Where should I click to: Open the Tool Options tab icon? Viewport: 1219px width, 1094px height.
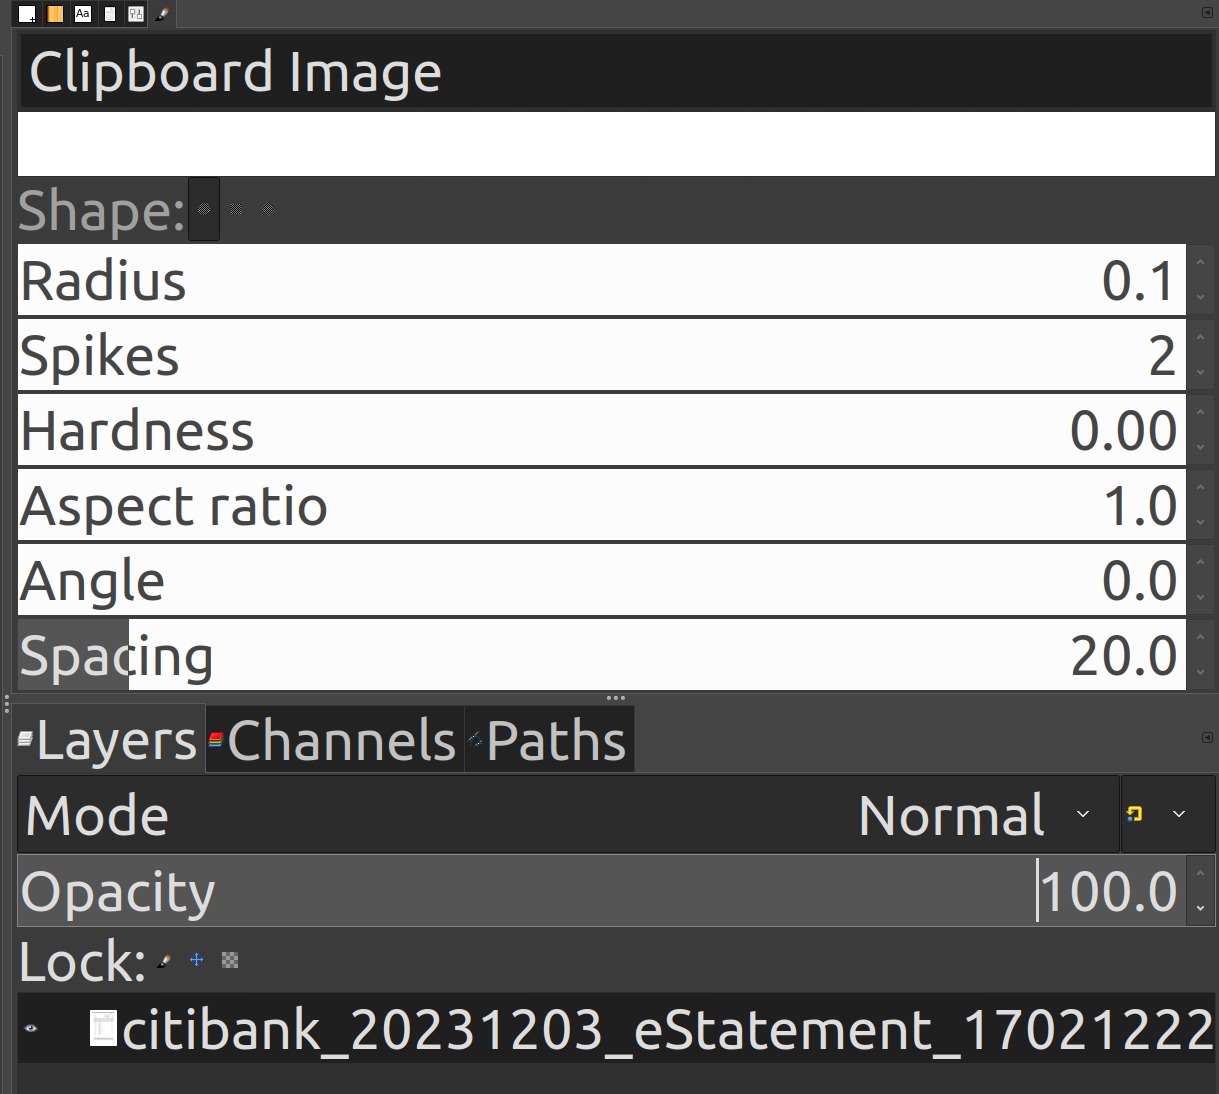136,14
